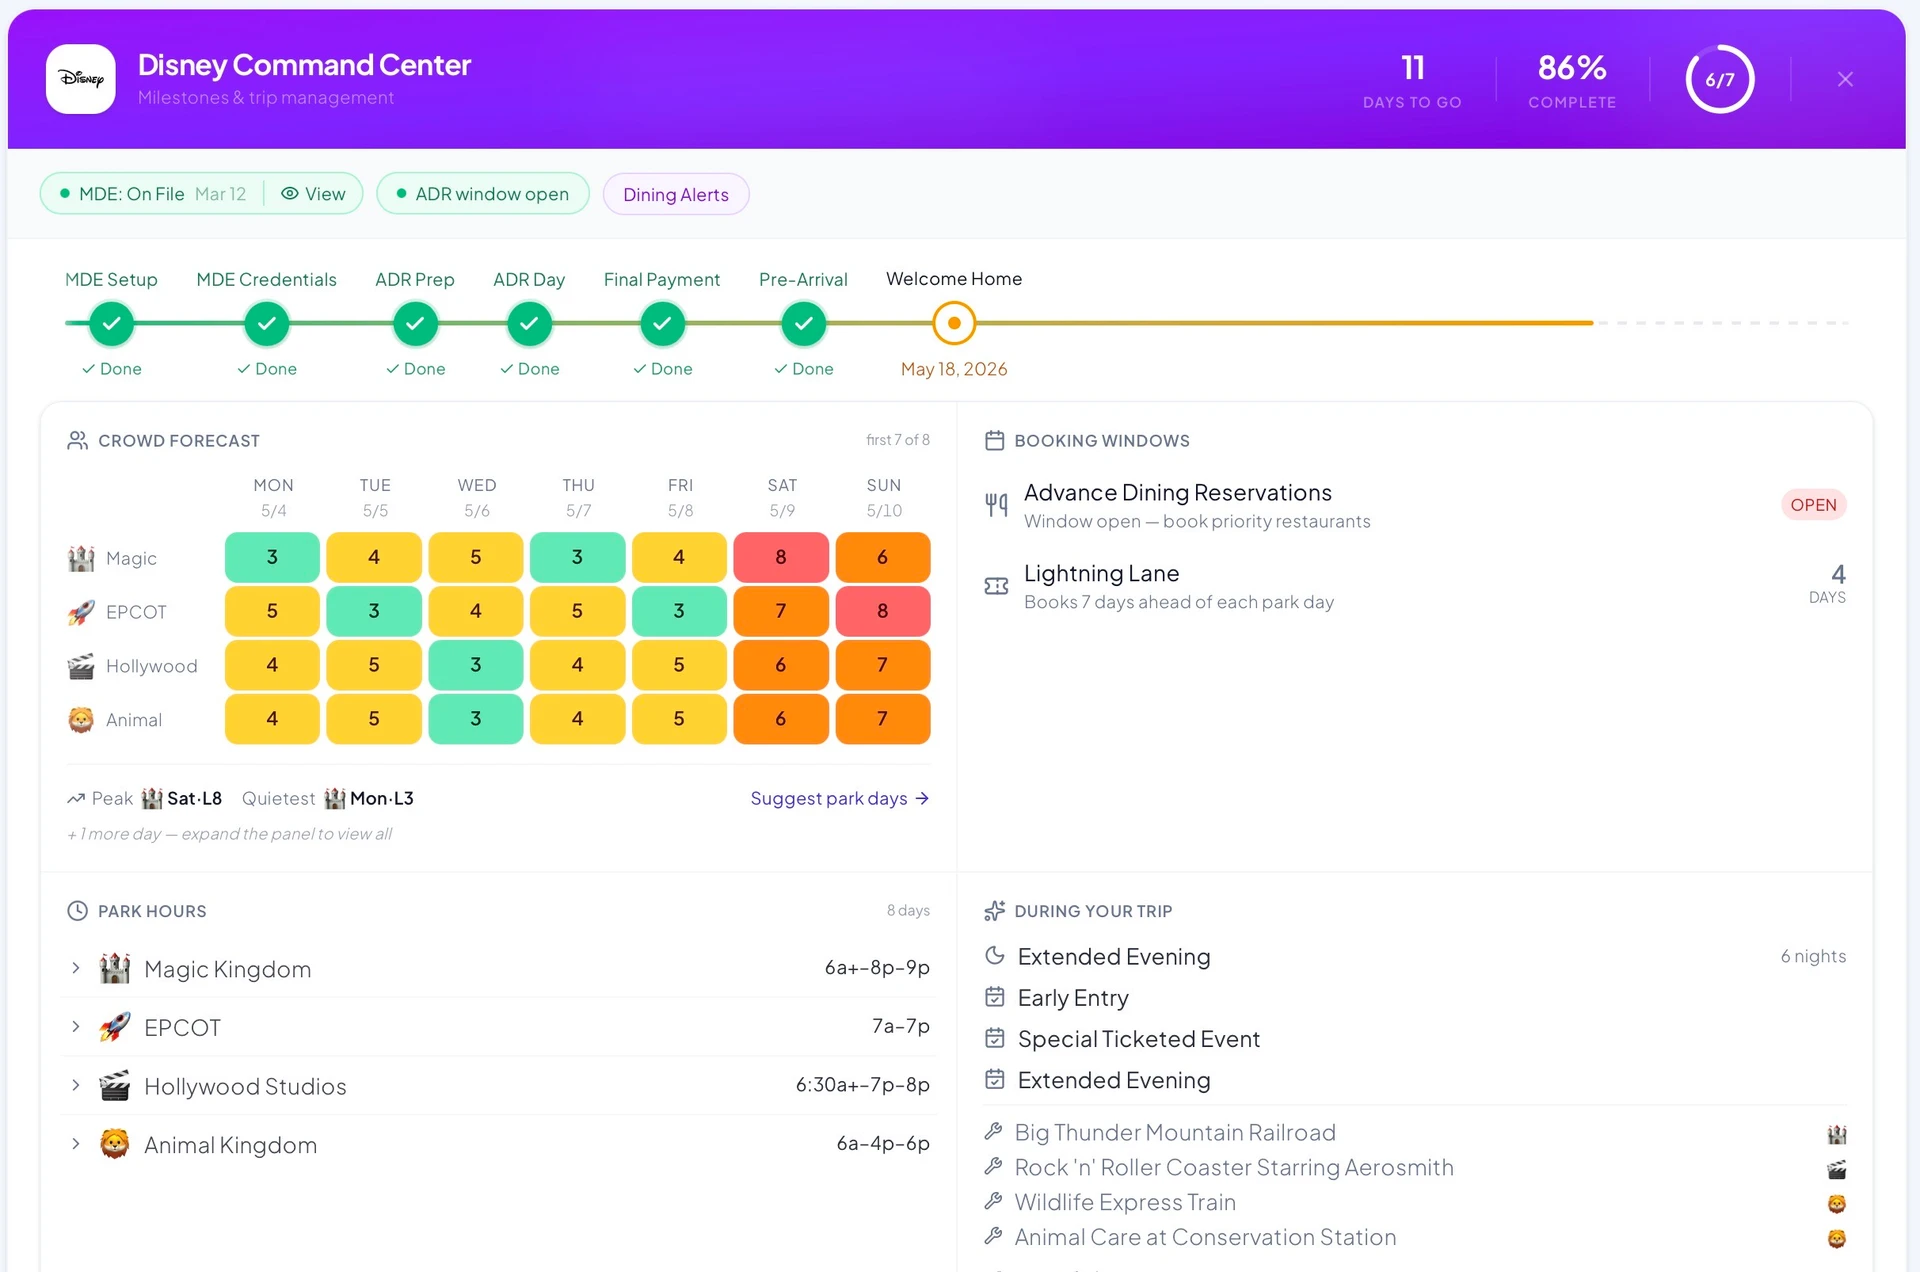Click the Welcome Home milestone marker
The image size is (1920, 1272).
pyautogui.click(x=954, y=323)
